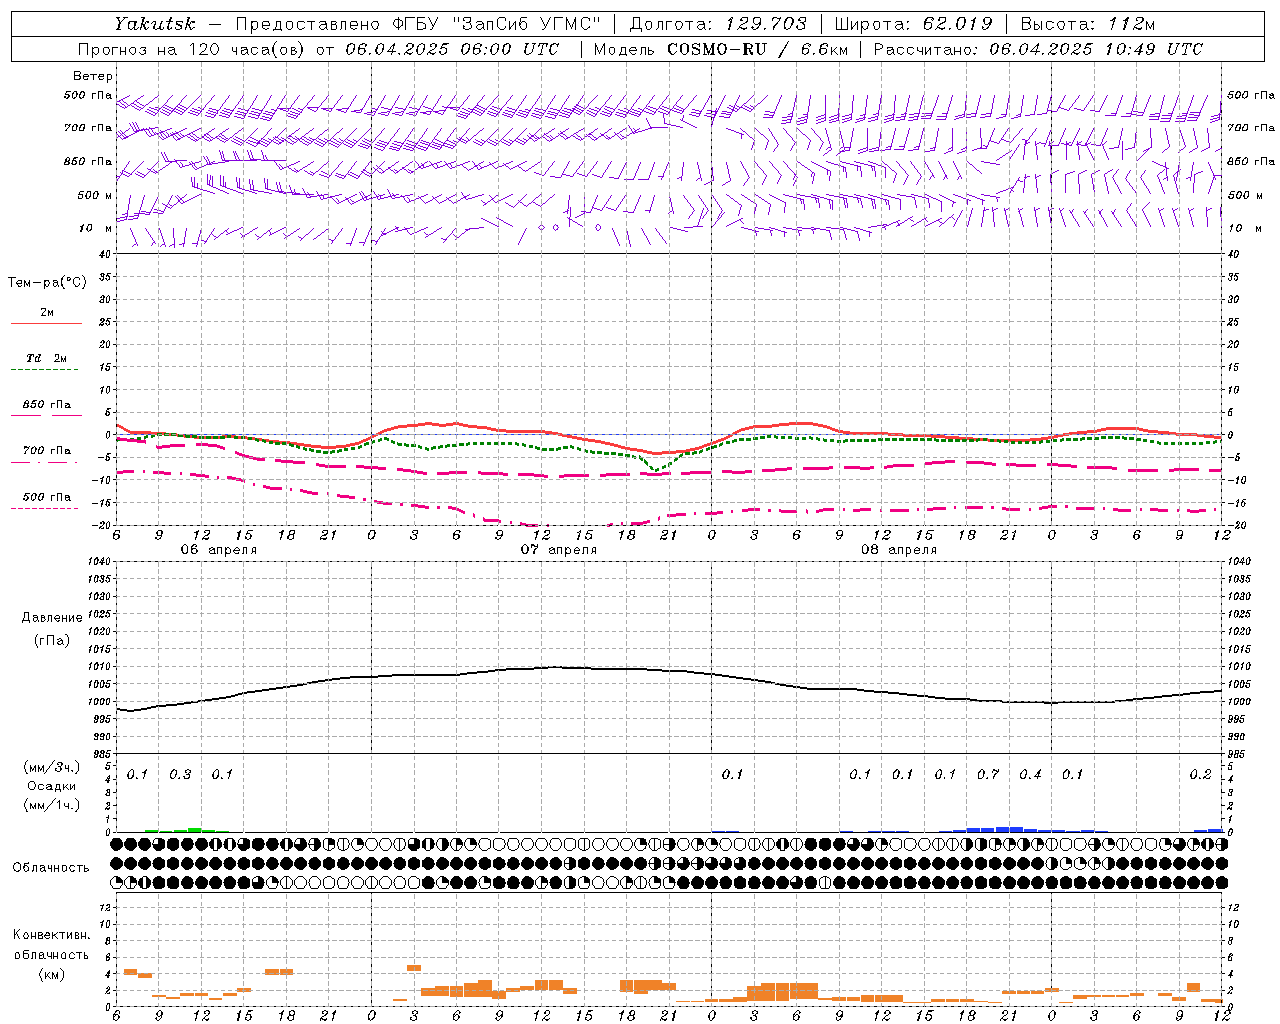Click the Рассчитано: 06.04.2025 10:49 UTC text
The width and height of the screenshot is (1280, 1024).
point(1038,49)
